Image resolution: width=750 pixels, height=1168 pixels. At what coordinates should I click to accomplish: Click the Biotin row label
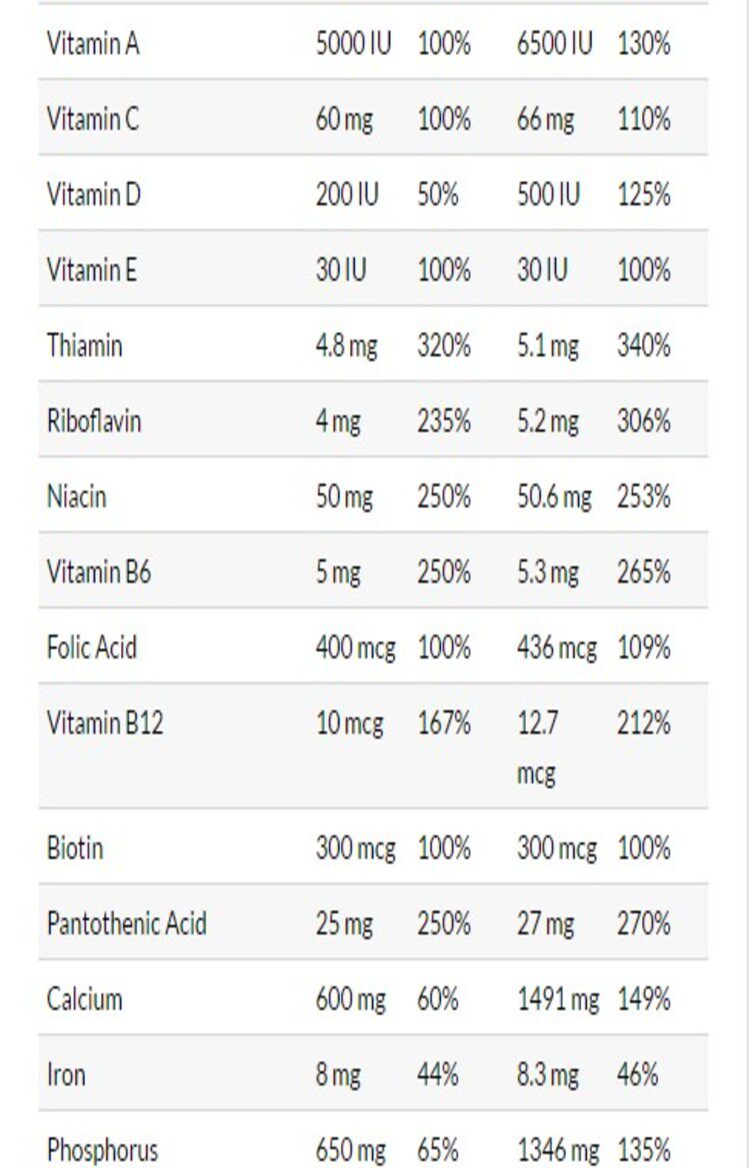(75, 849)
